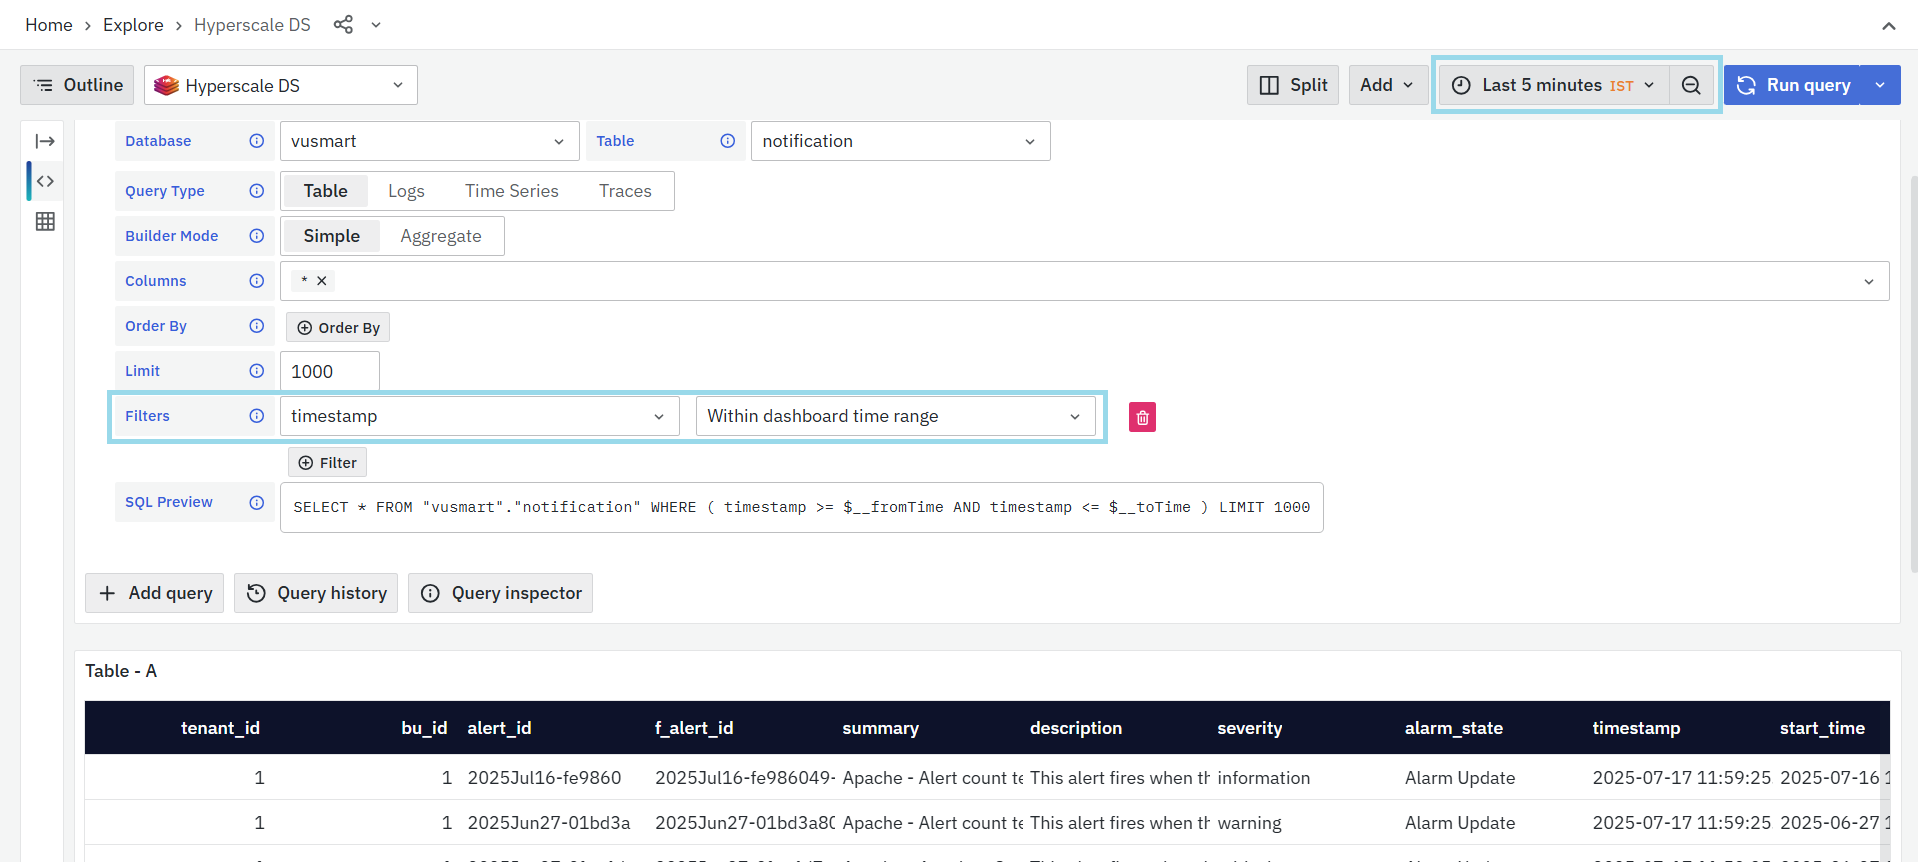Click the Add query button
This screenshot has height=862, width=1918.
(155, 593)
